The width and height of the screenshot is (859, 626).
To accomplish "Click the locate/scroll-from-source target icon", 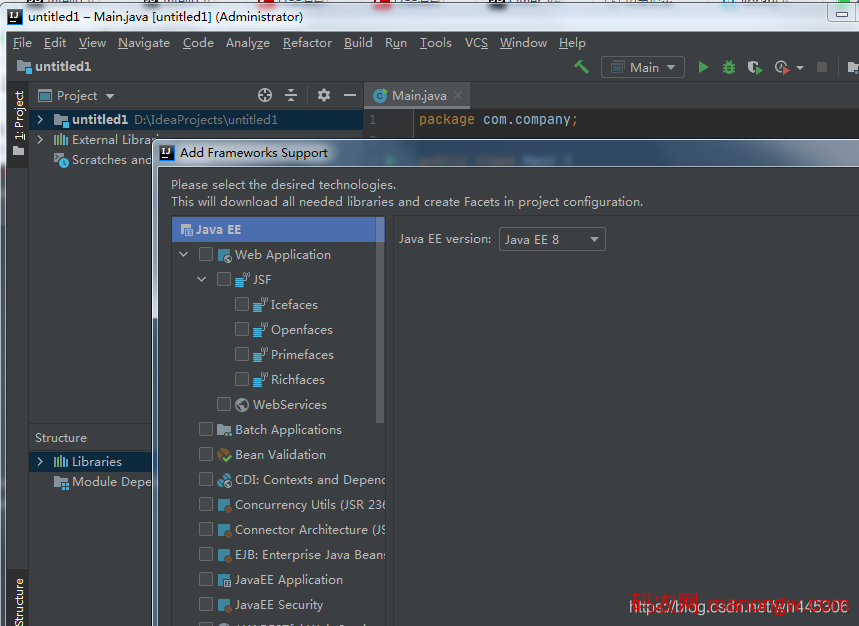I will point(265,95).
